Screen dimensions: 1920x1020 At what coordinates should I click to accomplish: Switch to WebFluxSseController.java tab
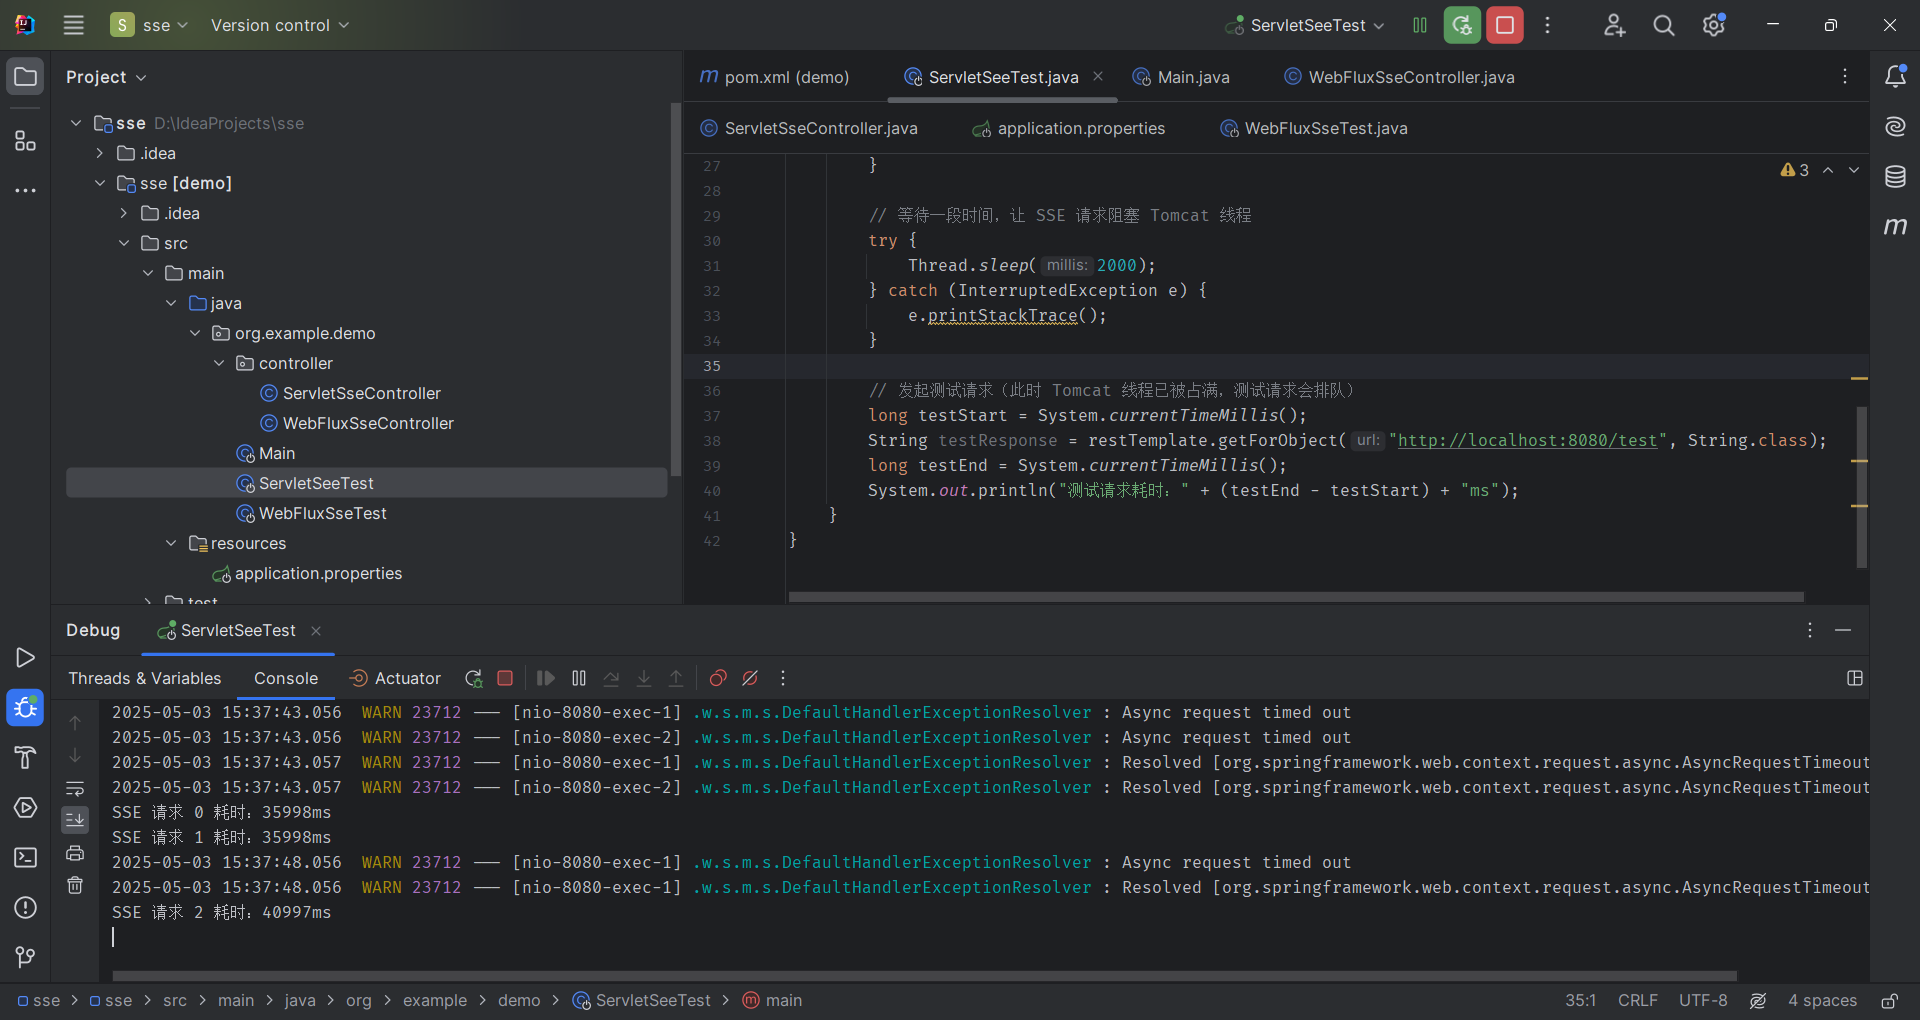coord(1400,77)
